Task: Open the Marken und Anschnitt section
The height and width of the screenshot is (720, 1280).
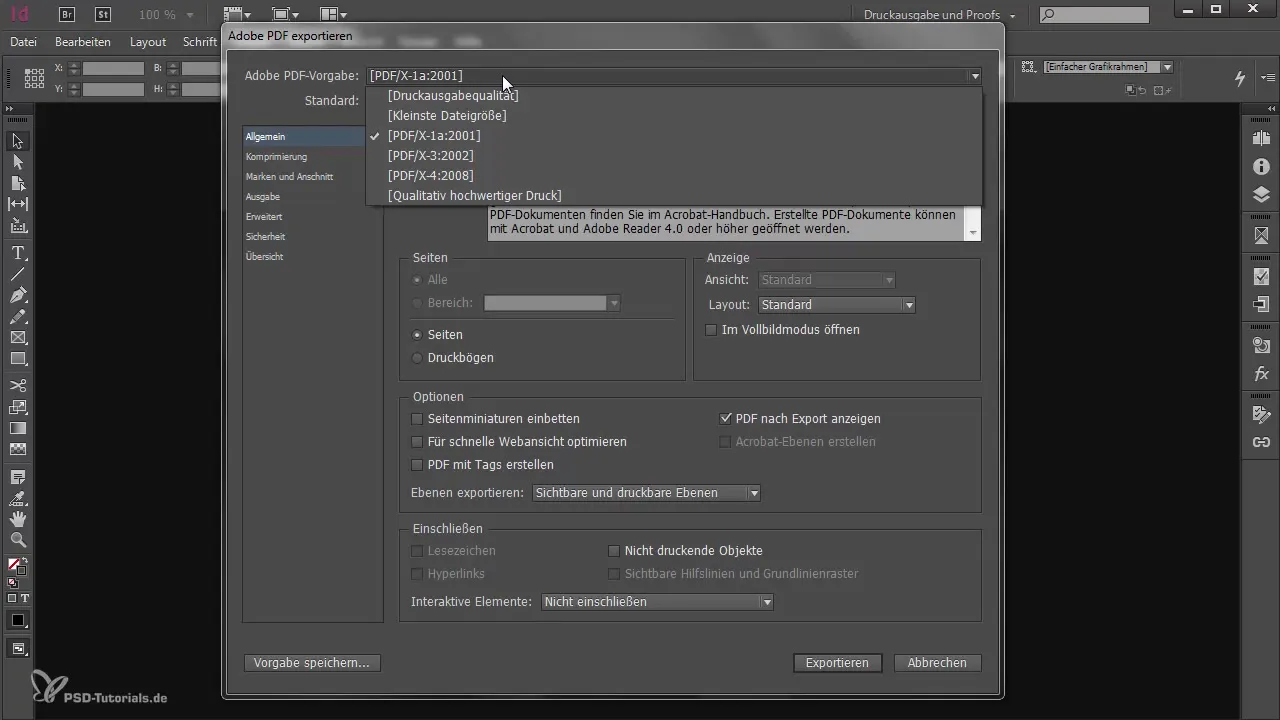Action: click(x=289, y=177)
